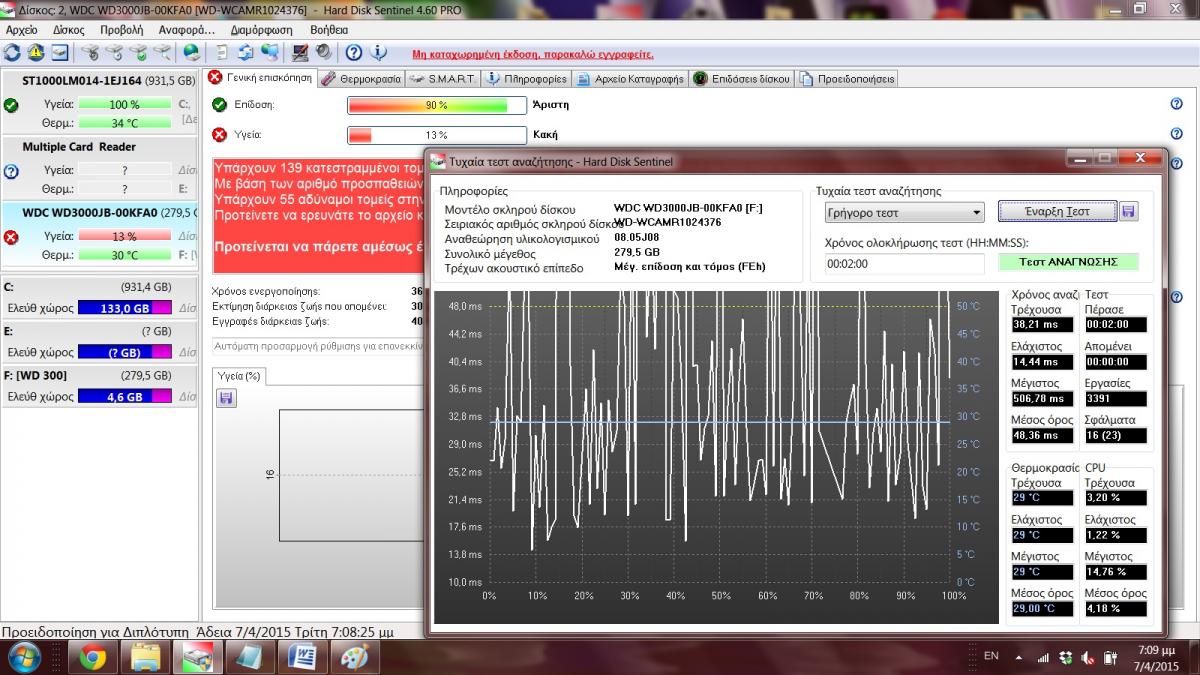This screenshot has height=675, width=1200.
Task: Click the Μέγιστος seek time '506,78 ms'
Action: (x=1043, y=399)
